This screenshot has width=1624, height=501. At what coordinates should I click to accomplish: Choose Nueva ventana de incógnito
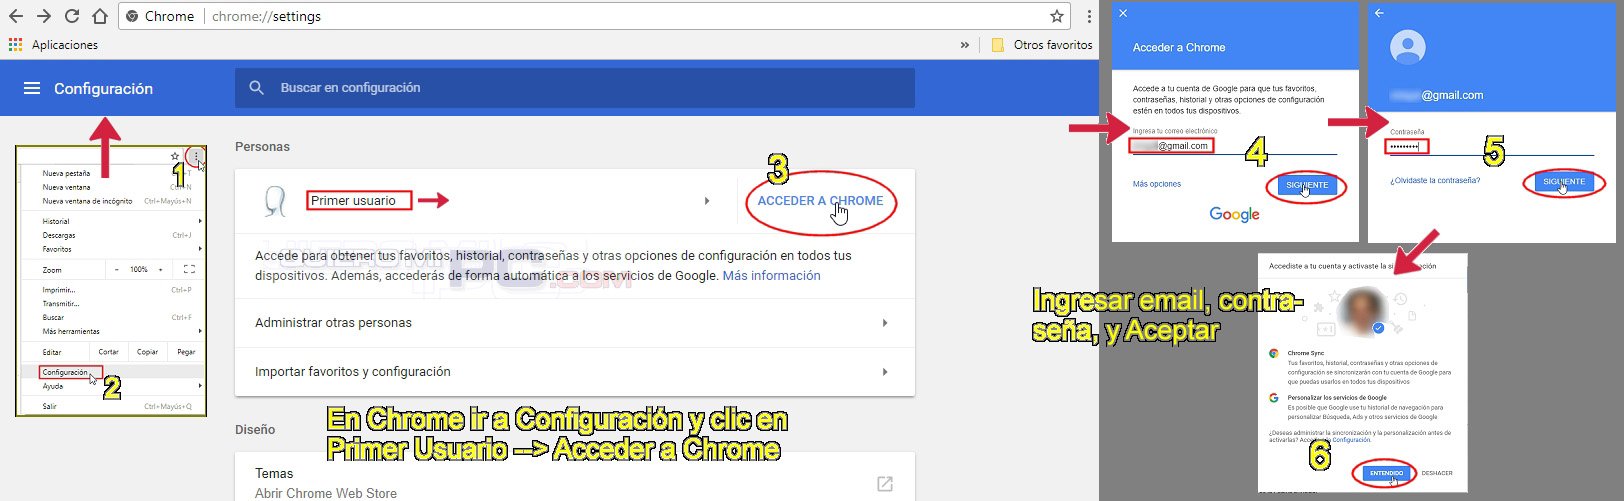point(87,201)
